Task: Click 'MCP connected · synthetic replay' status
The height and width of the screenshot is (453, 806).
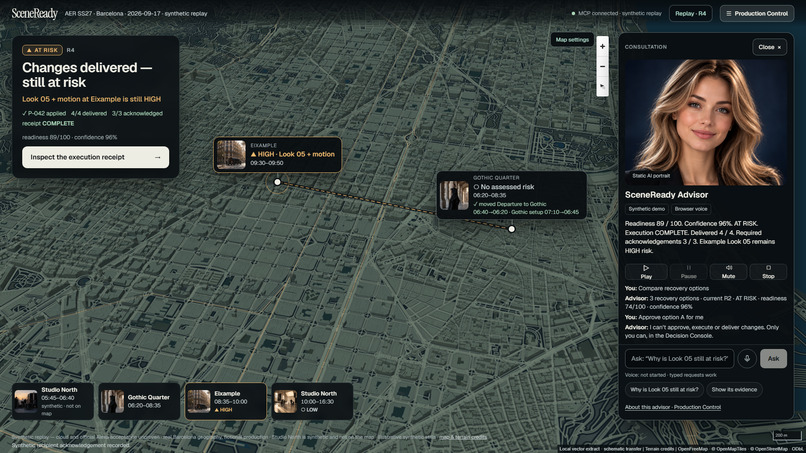Action: (x=617, y=13)
